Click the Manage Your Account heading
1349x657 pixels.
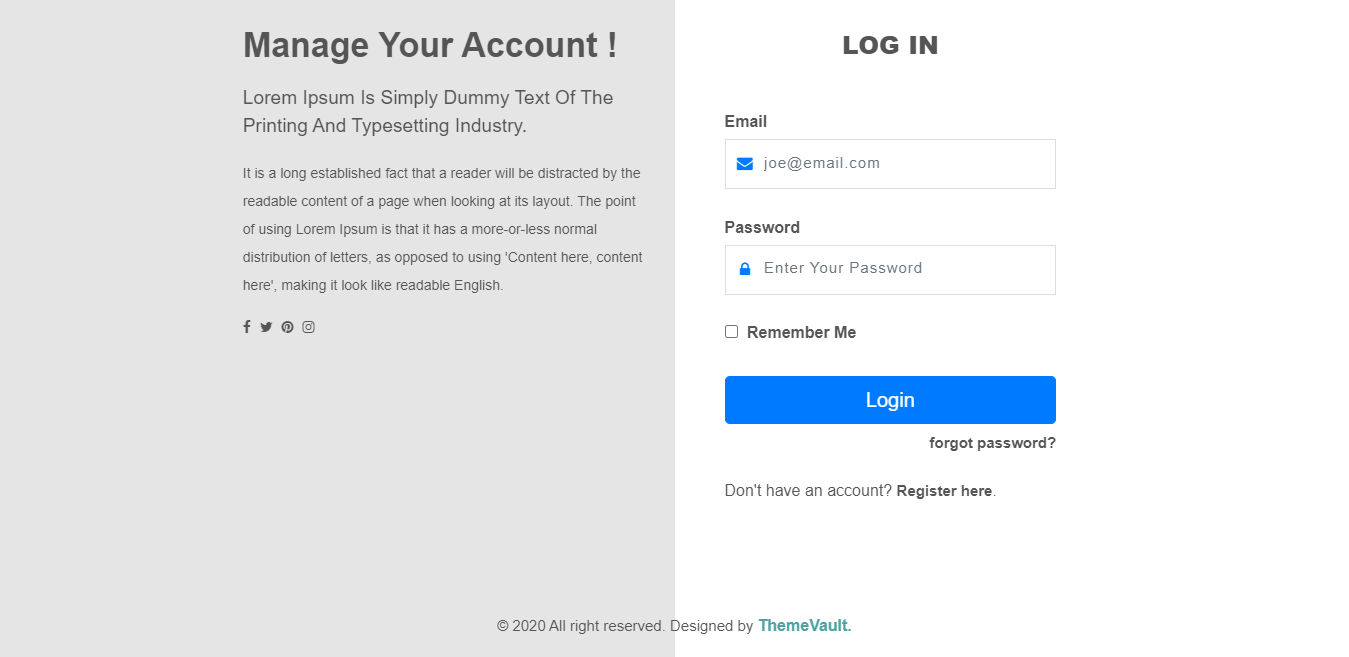pos(430,46)
